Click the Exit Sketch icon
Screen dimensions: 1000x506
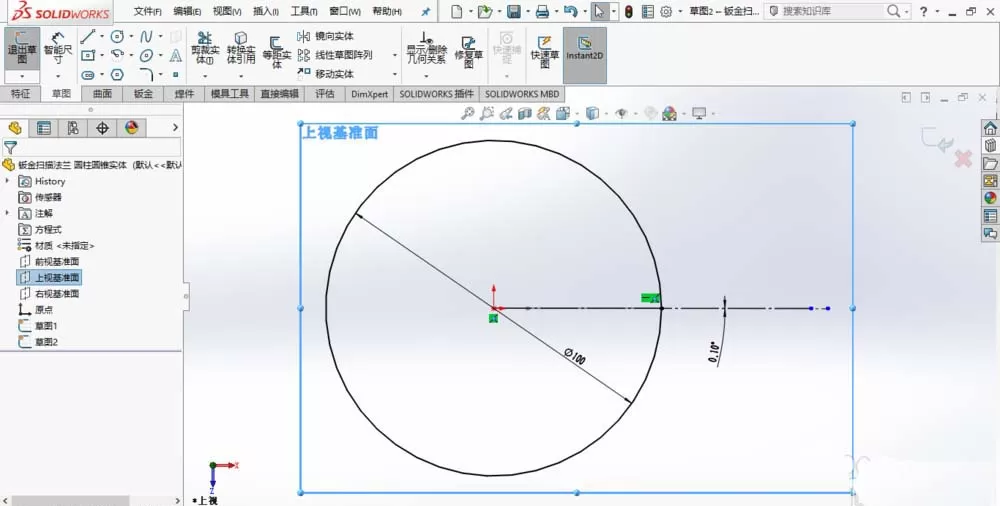click(22, 48)
